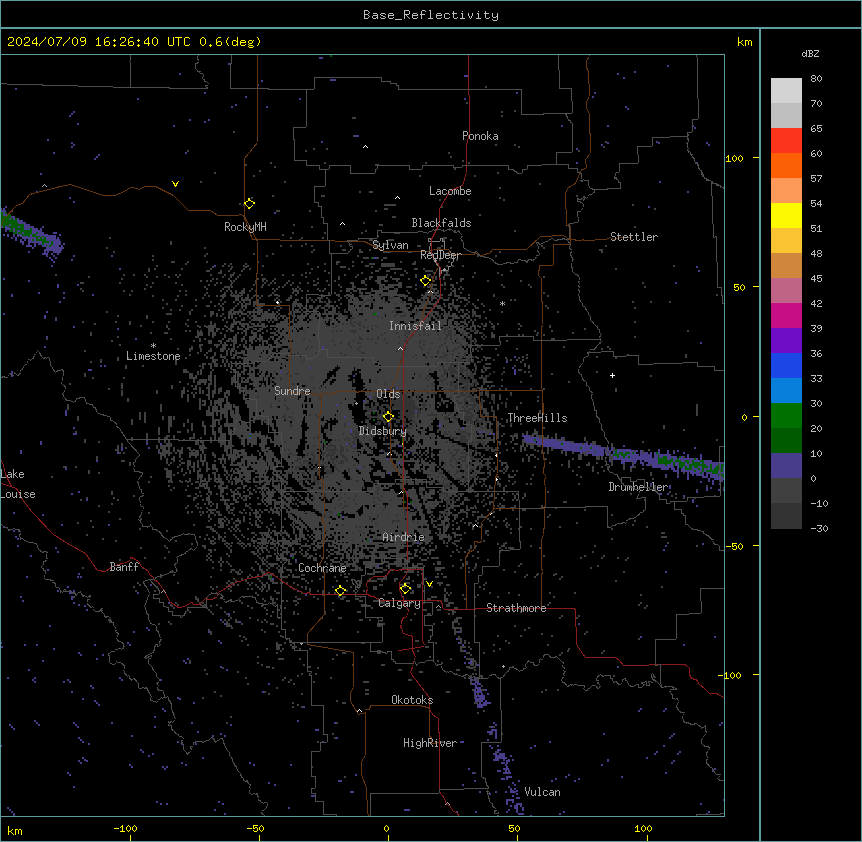This screenshot has width=862, height=842.
Task: Click the Lake Louise label
Action: pyautogui.click(x=18, y=484)
